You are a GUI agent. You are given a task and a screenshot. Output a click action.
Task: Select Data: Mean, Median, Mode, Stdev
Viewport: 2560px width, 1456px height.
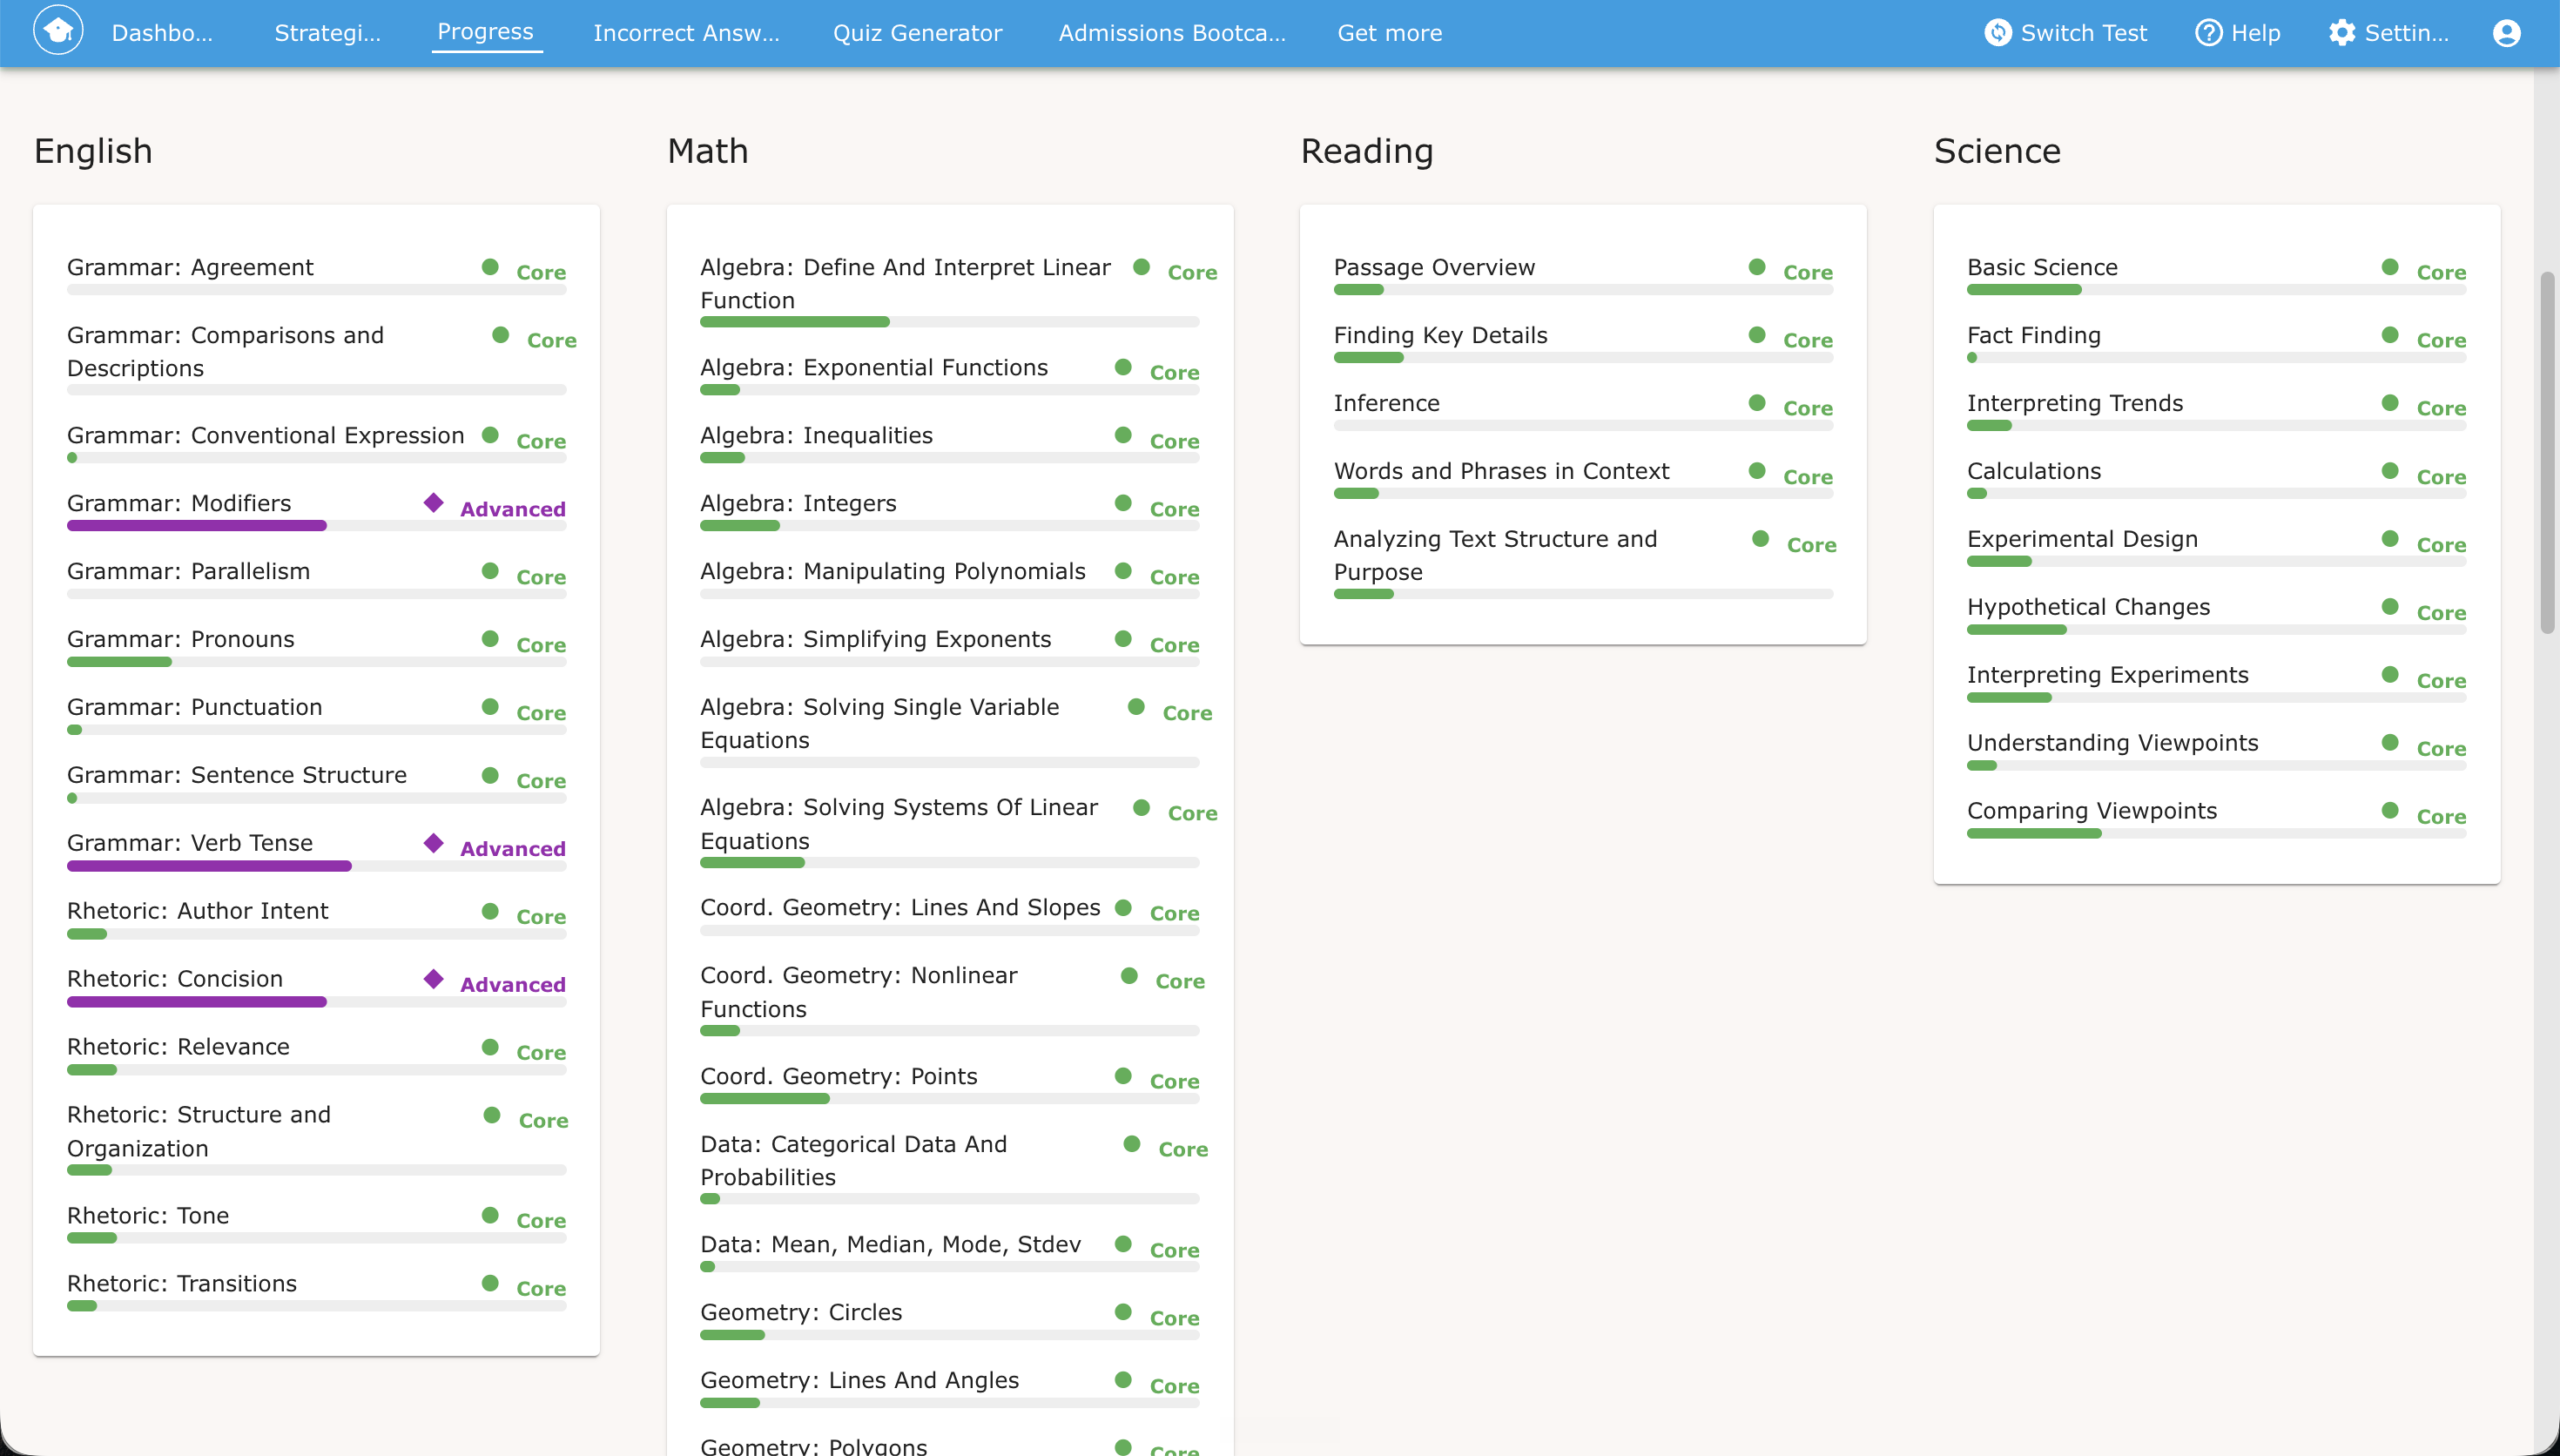click(891, 1244)
